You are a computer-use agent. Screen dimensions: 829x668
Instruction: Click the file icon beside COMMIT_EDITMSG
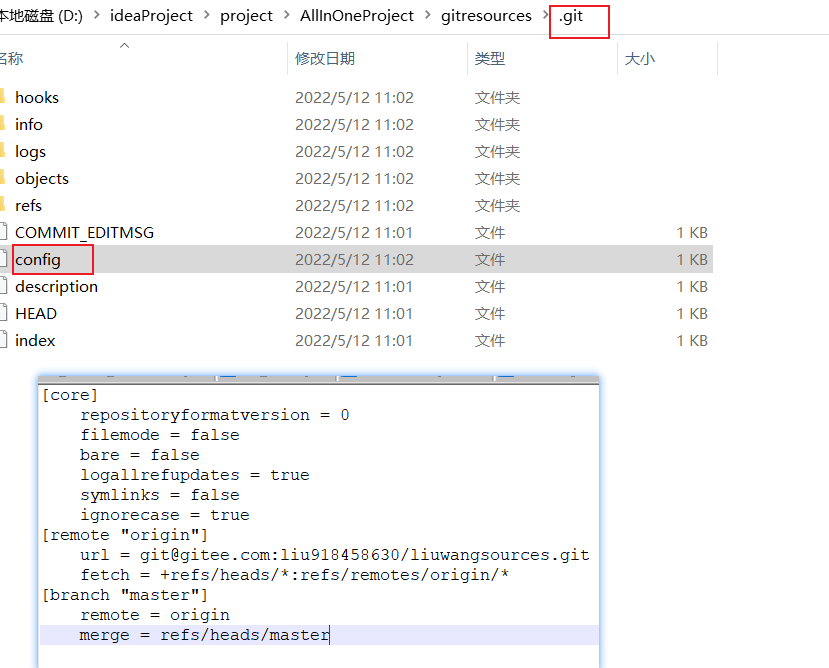(x=4, y=232)
